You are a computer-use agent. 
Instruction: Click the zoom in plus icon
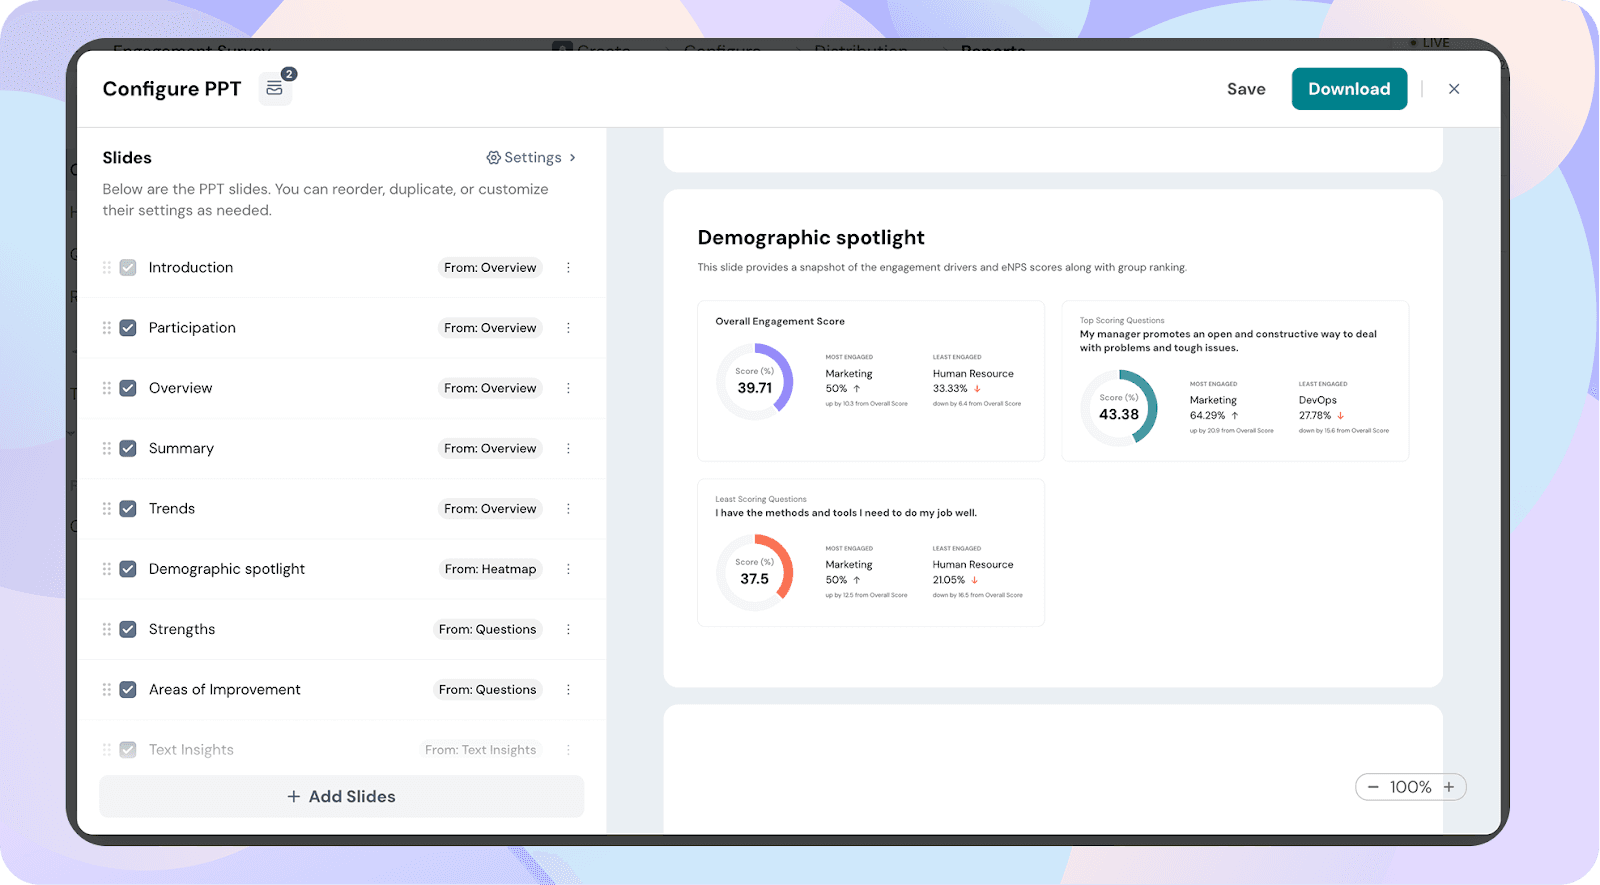click(1449, 787)
